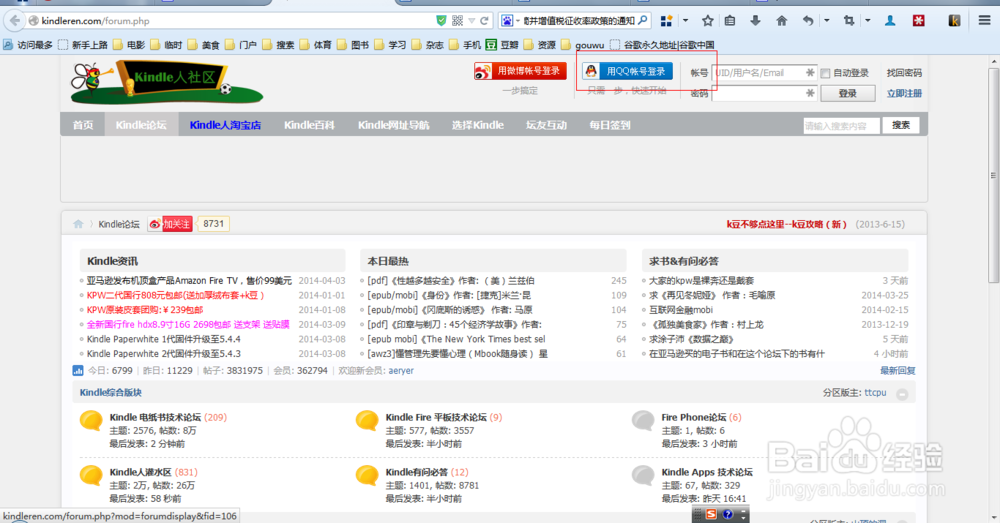
Task: Click the green shield security icon
Action: point(441,20)
